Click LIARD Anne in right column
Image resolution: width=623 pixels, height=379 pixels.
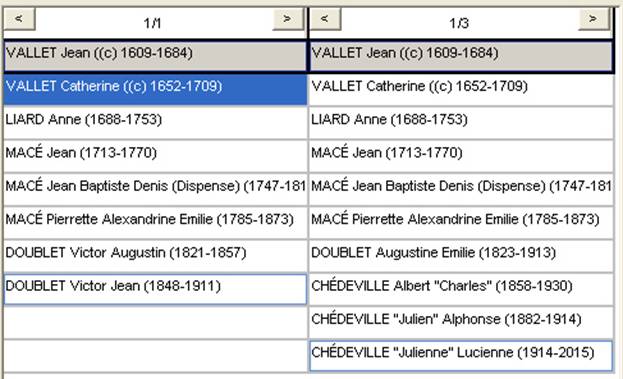[461, 123]
